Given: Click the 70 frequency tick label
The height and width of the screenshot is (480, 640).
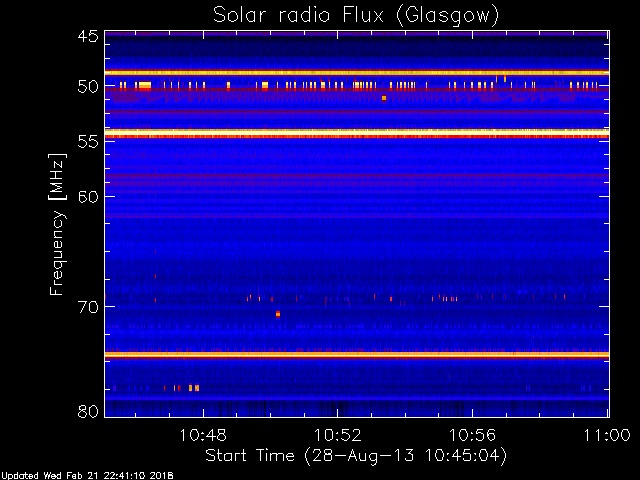Looking at the screenshot, I should pos(88,307).
